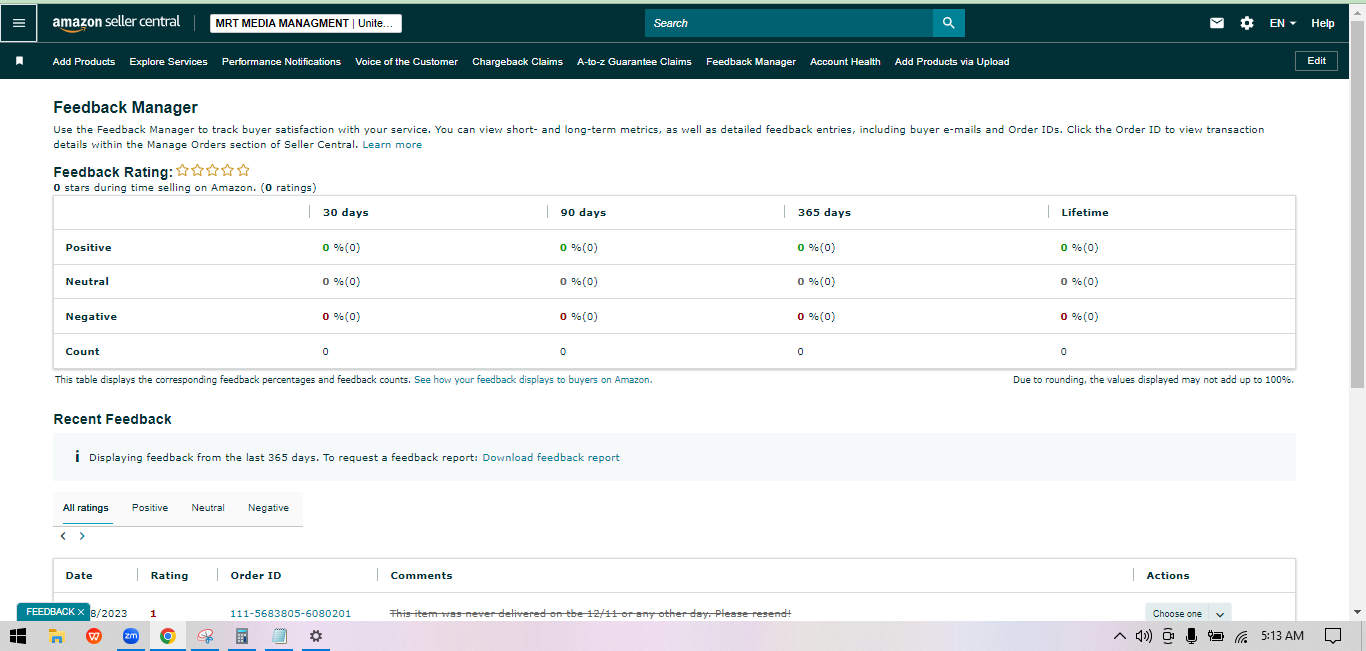
Task: Open Account Health from favorites bar
Action: pos(845,62)
